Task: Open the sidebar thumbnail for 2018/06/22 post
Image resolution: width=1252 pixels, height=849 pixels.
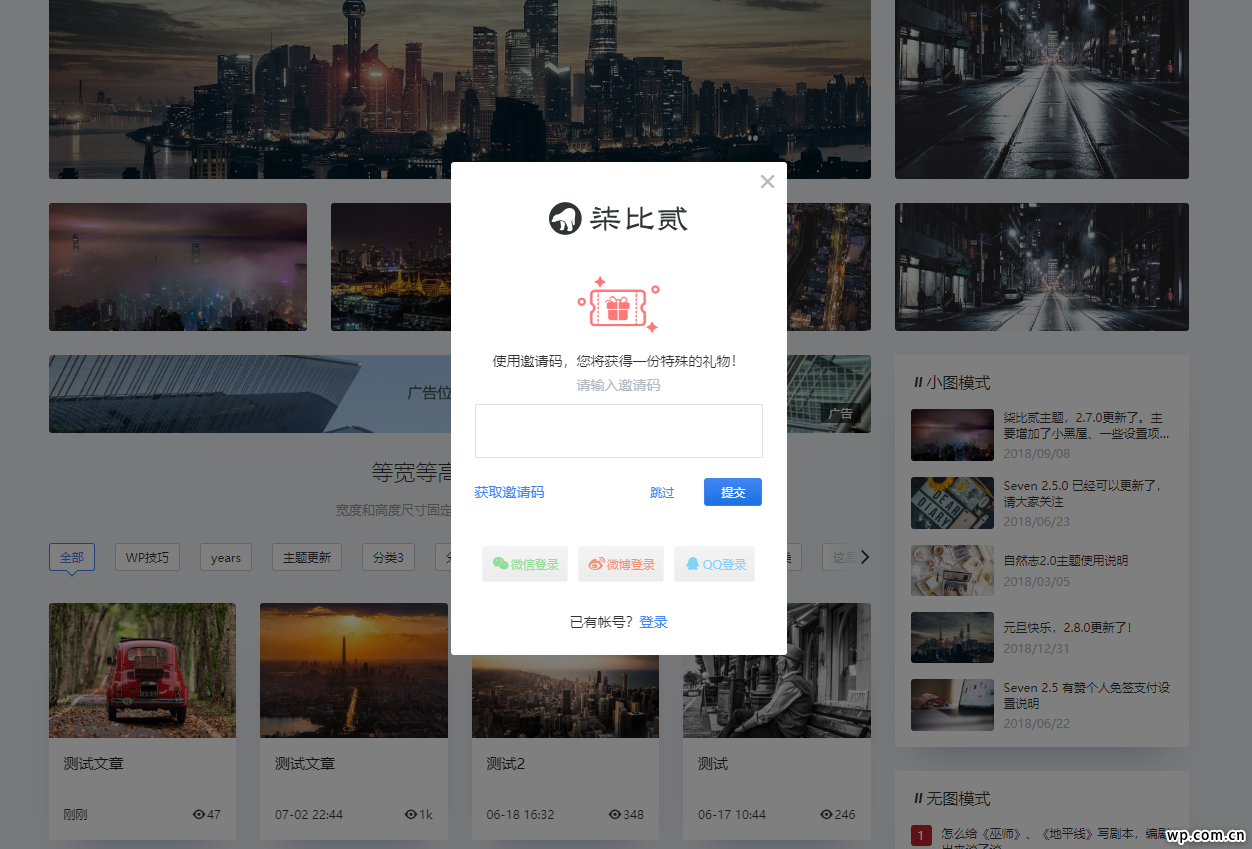Action: tap(952, 705)
